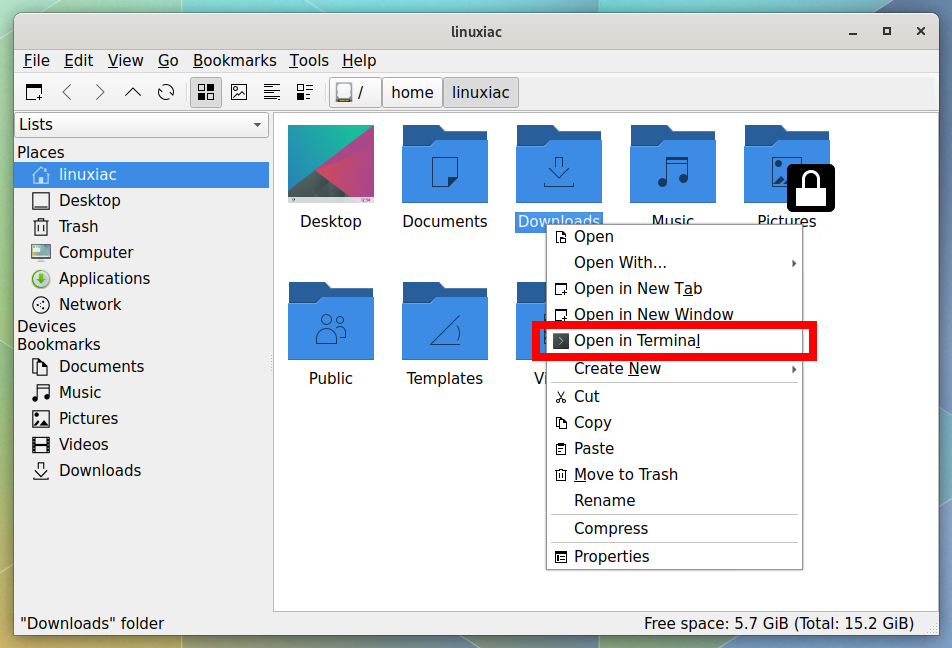Image resolution: width=952 pixels, height=648 pixels.
Task: Choose Copy in context menu
Action: (x=674, y=423)
